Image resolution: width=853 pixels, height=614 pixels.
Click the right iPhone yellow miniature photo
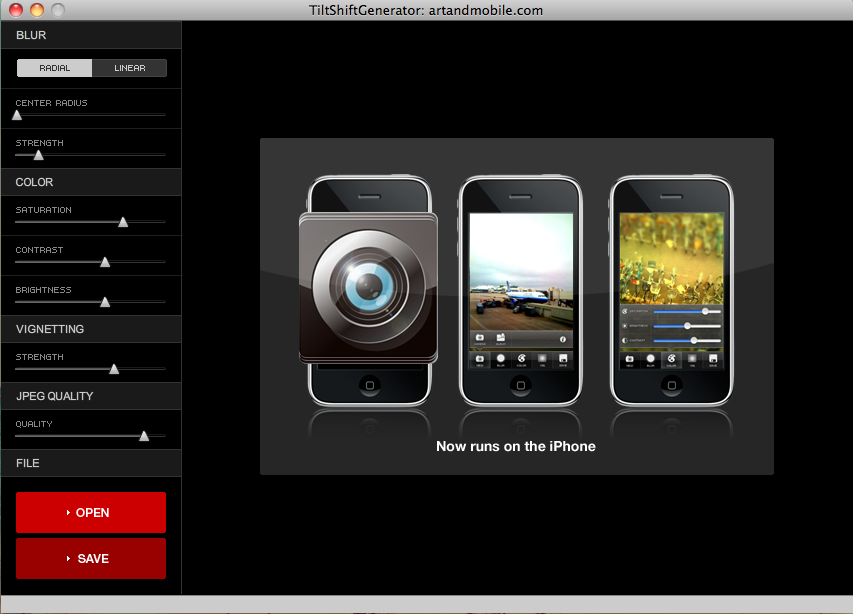pos(671,258)
